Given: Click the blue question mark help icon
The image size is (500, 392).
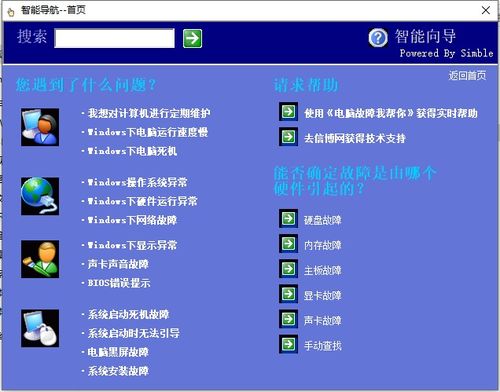Looking at the screenshot, I should (378, 38).
